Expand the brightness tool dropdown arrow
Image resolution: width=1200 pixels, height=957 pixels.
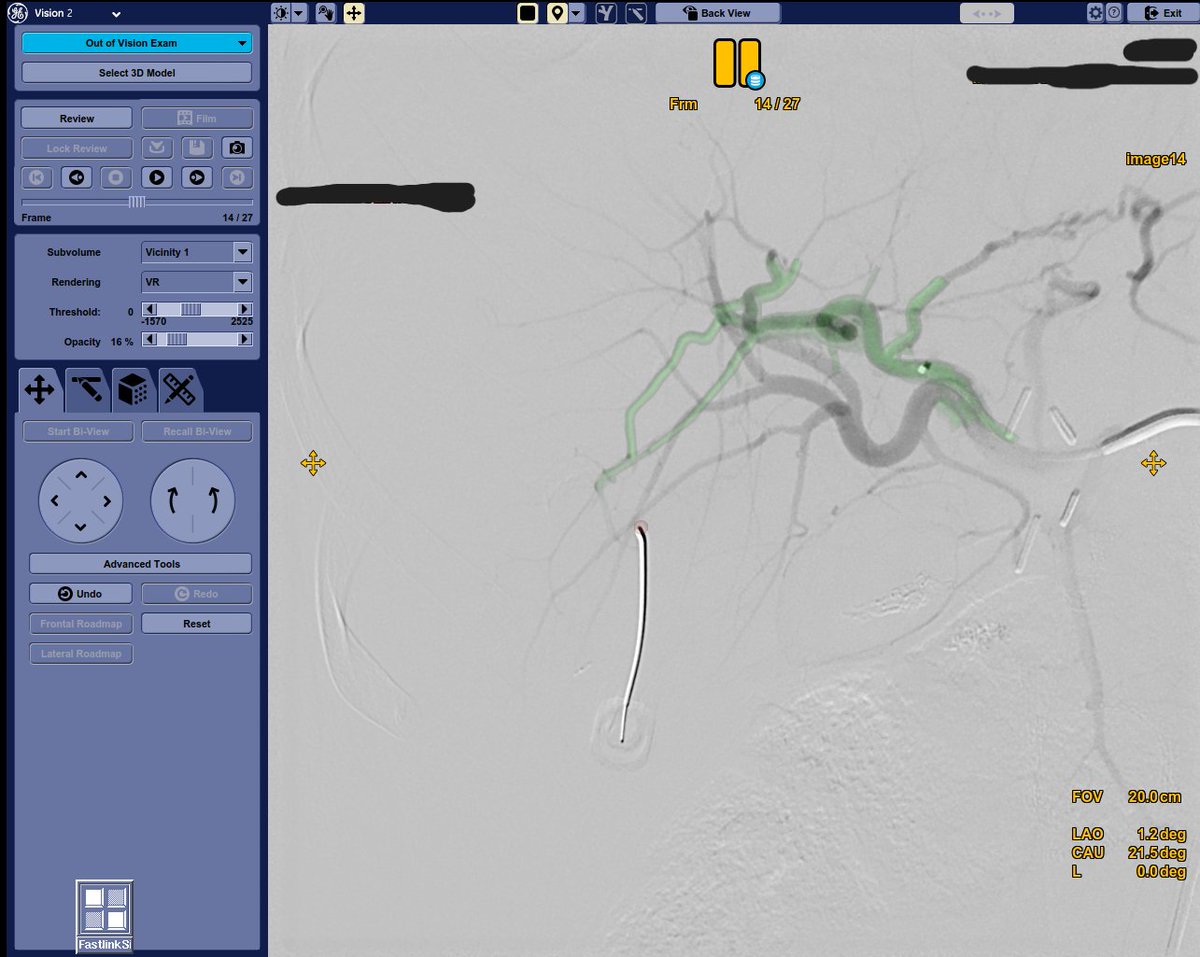(299, 13)
